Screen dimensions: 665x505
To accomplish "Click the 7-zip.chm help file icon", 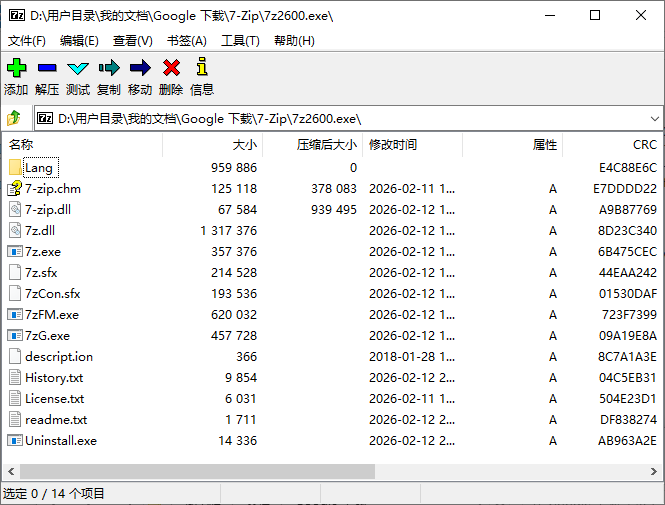I will pos(15,188).
